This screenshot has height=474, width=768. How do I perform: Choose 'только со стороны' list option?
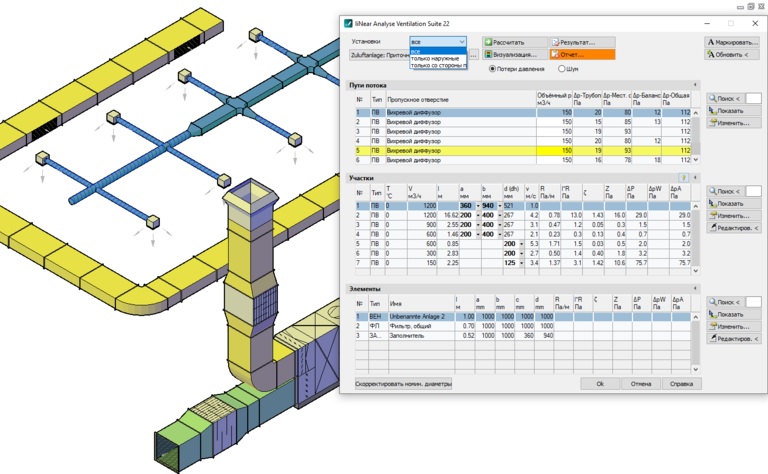coord(437,65)
